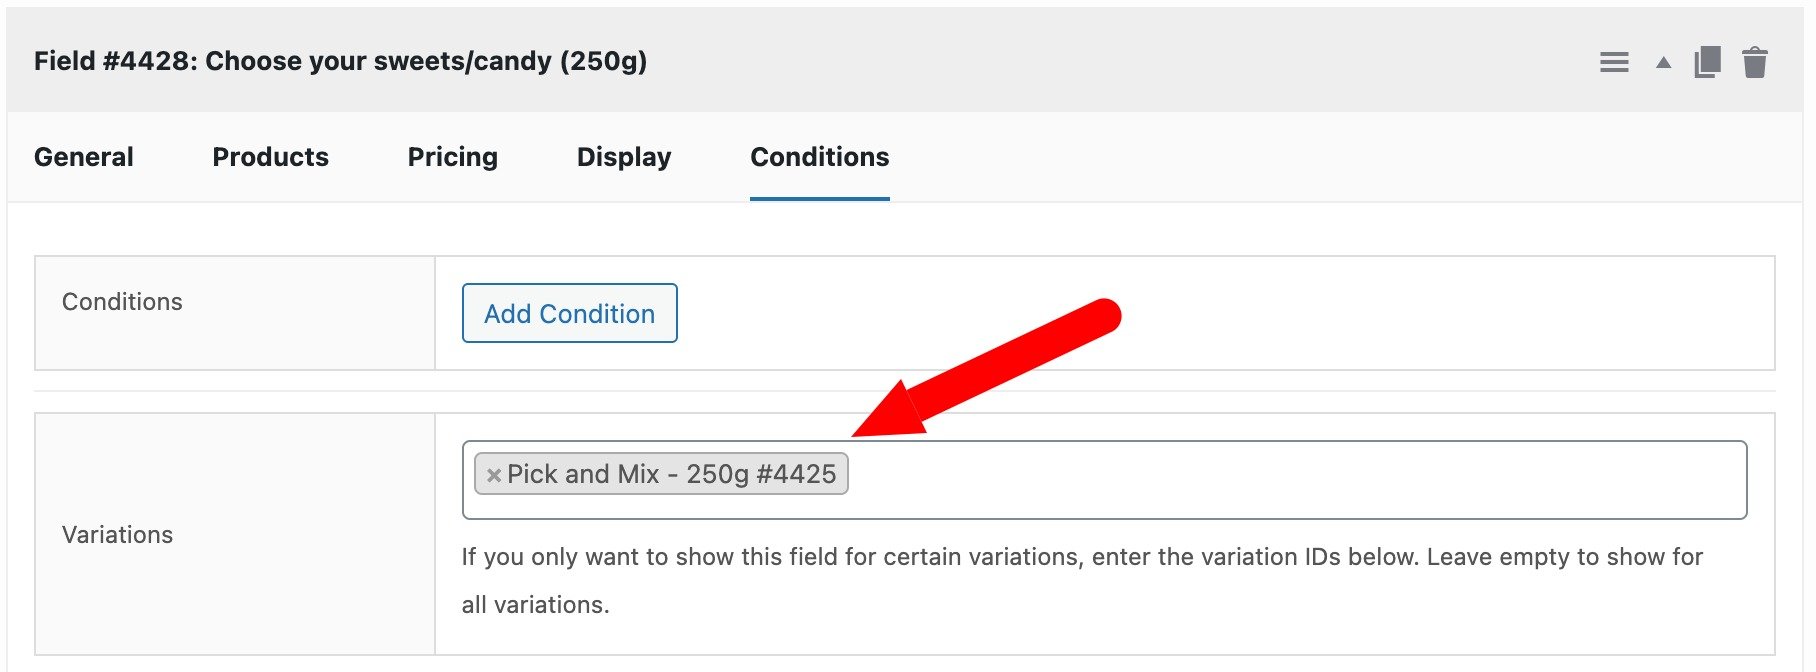The height and width of the screenshot is (672, 1816).
Task: Click the reorder lines icon on the field header
Action: click(1613, 61)
